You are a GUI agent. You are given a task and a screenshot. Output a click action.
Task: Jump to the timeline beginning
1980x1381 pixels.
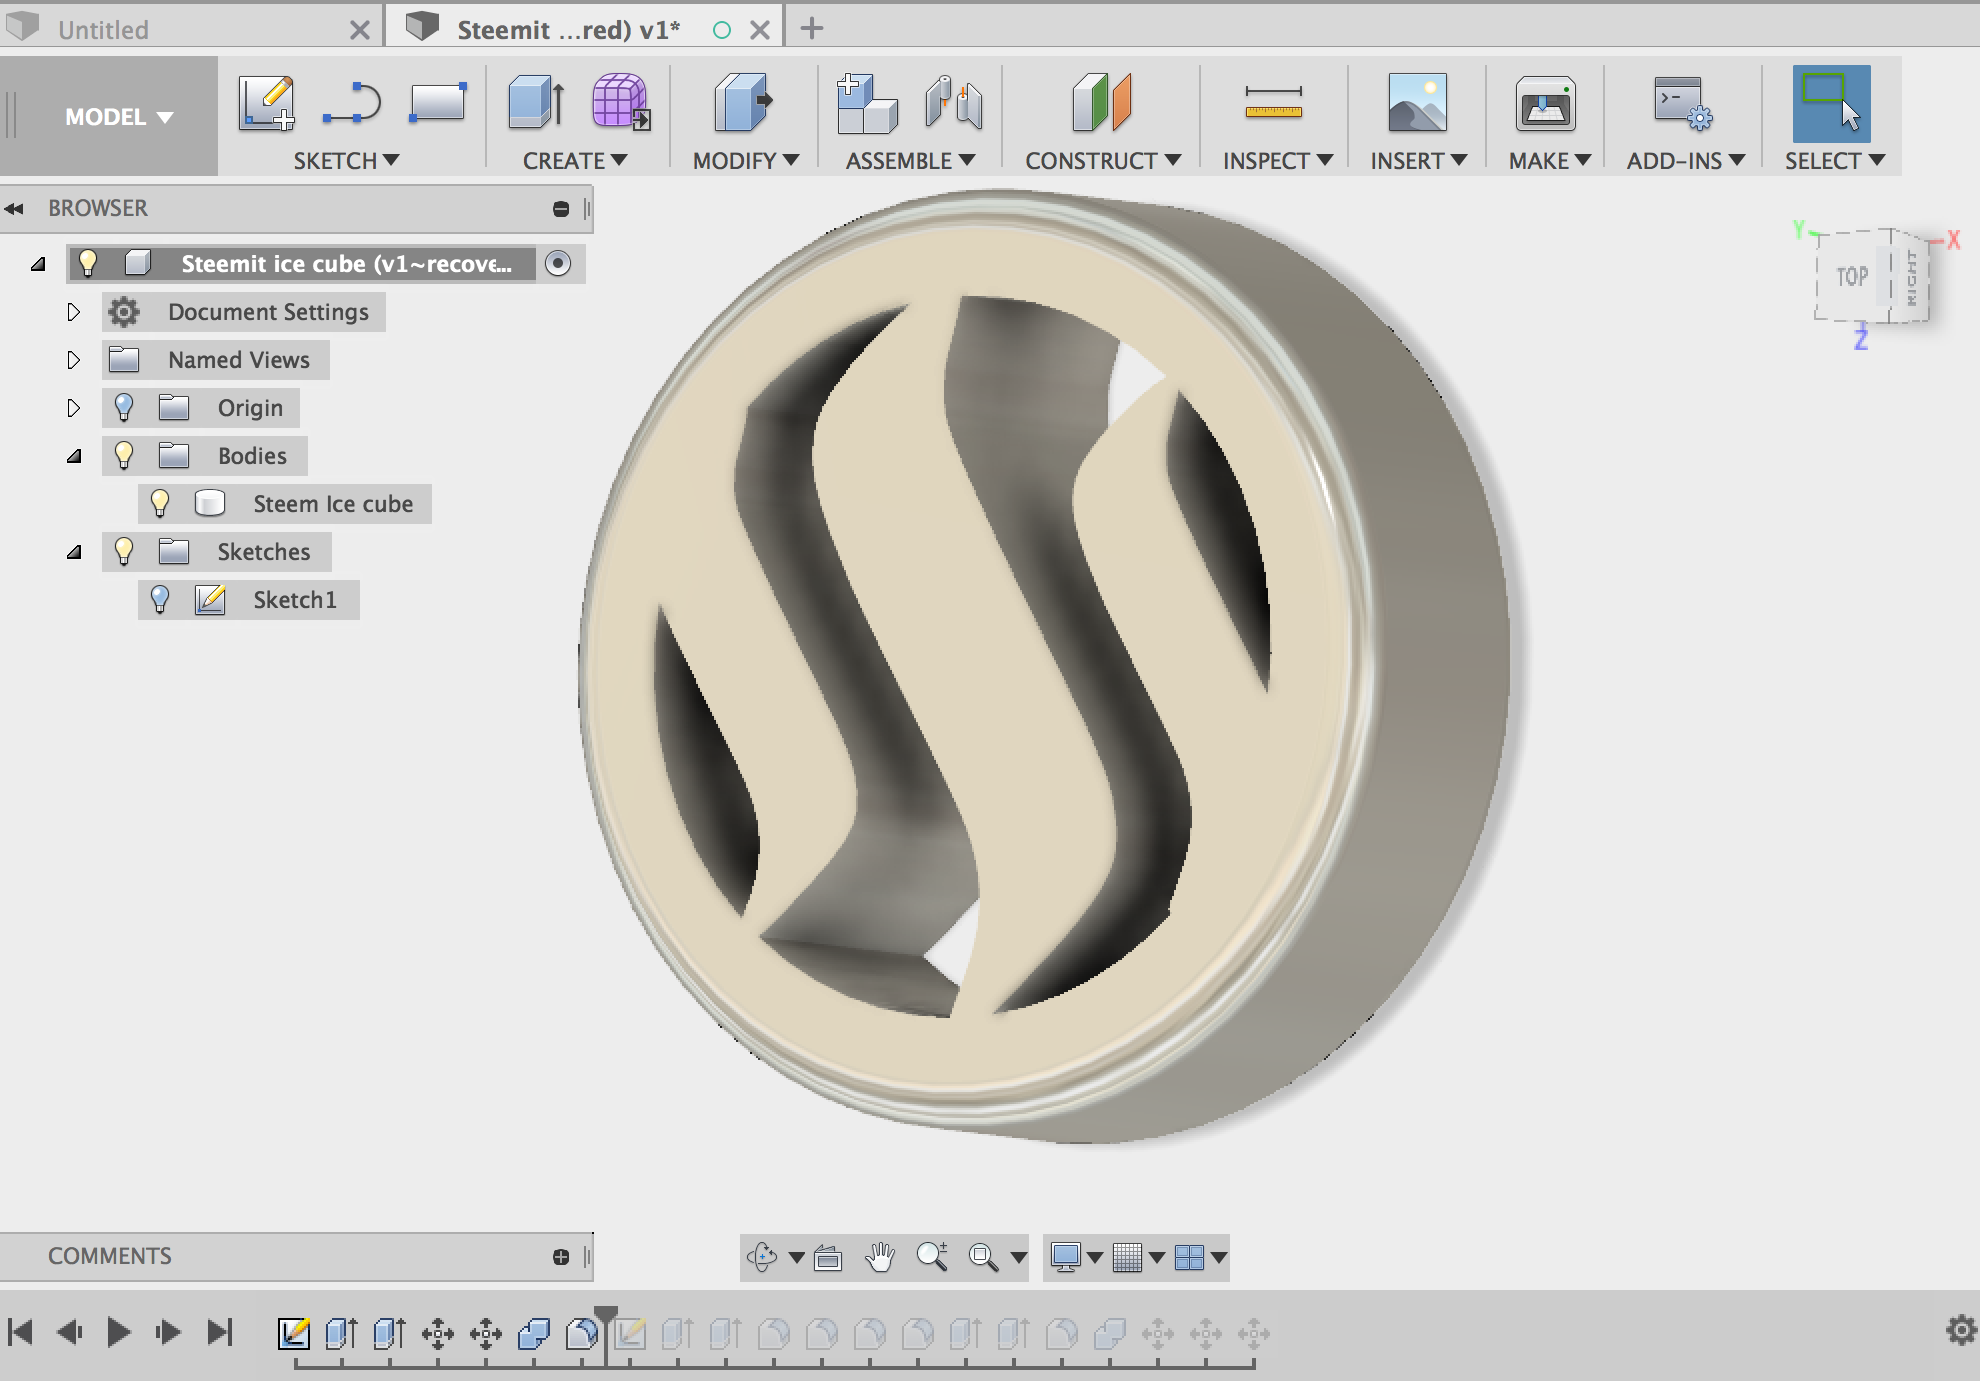coord(21,1332)
